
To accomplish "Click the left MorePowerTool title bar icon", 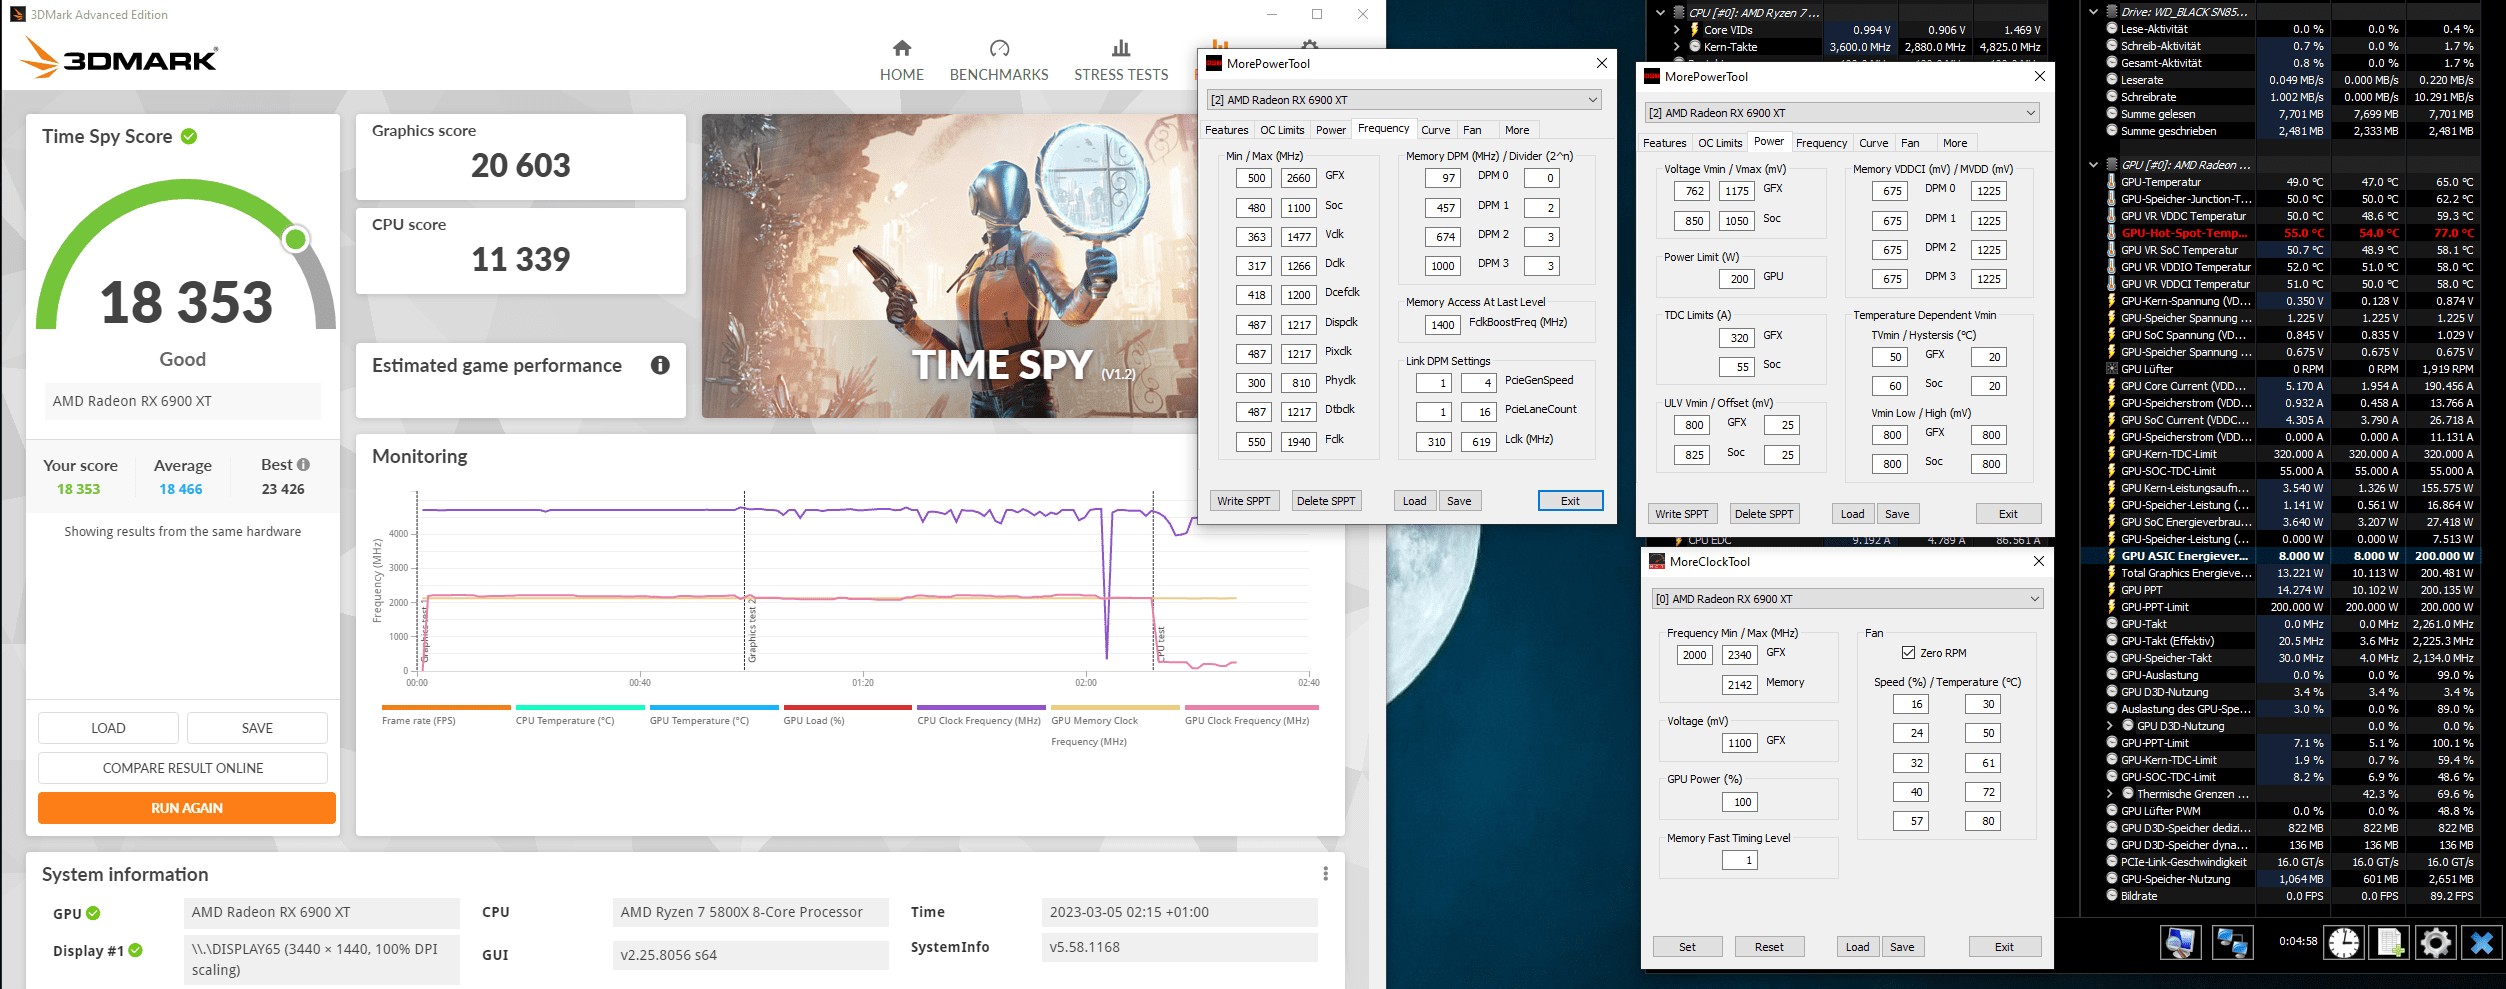I will (1214, 63).
